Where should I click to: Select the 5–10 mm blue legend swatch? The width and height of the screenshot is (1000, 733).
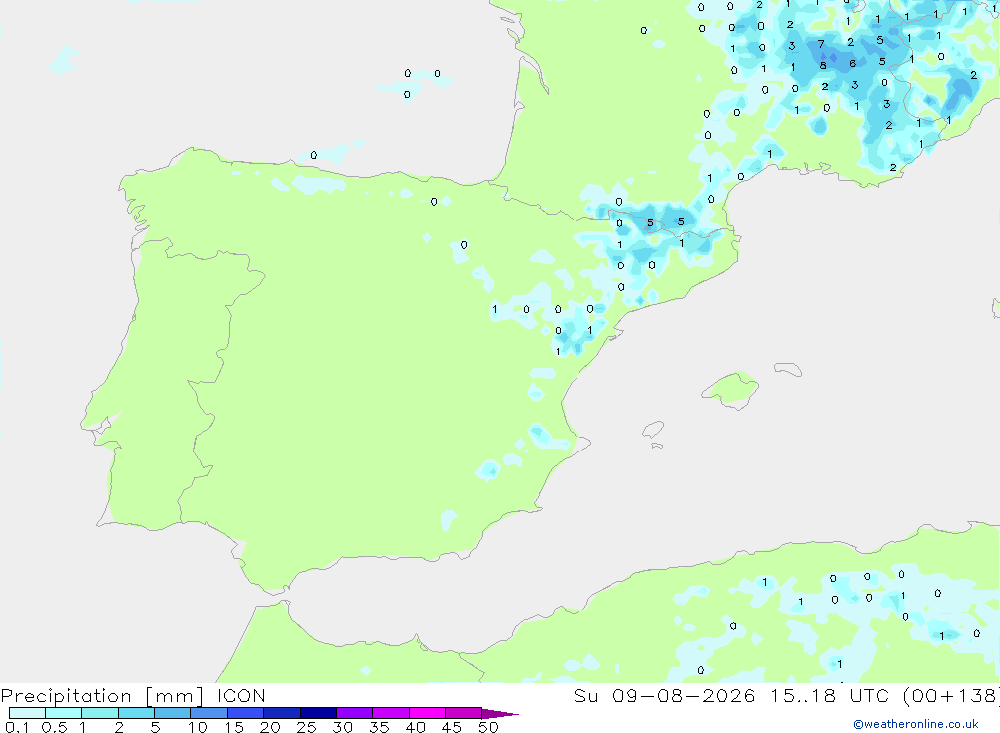(x=172, y=713)
